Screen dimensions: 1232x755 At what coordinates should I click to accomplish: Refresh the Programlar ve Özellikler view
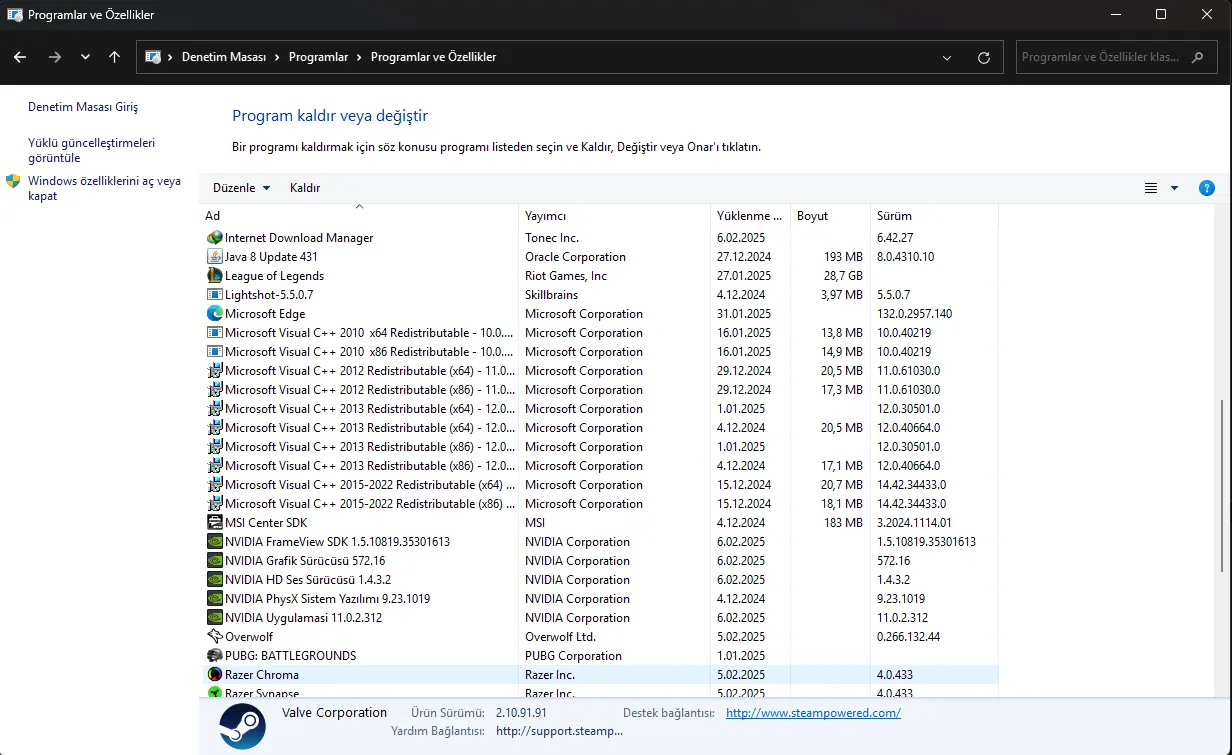pos(984,57)
